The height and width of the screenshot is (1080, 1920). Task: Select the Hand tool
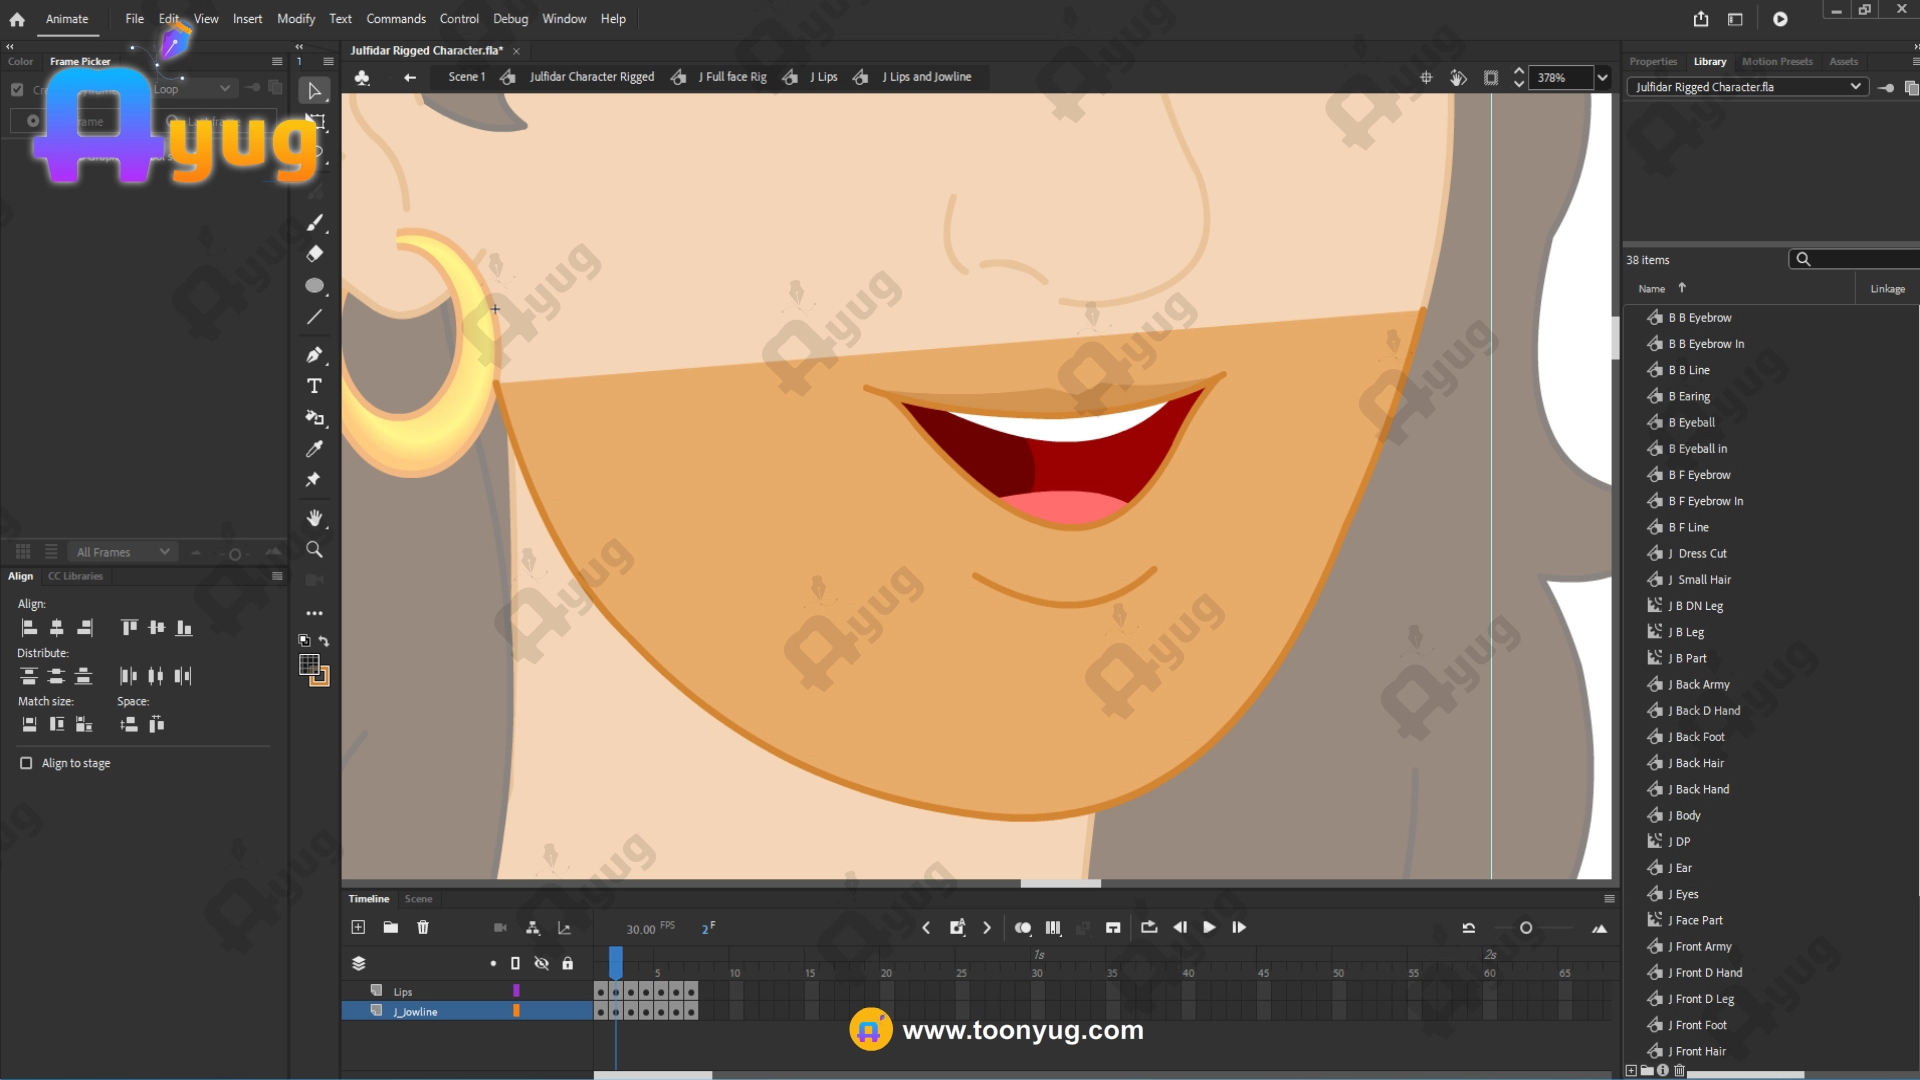tap(314, 518)
